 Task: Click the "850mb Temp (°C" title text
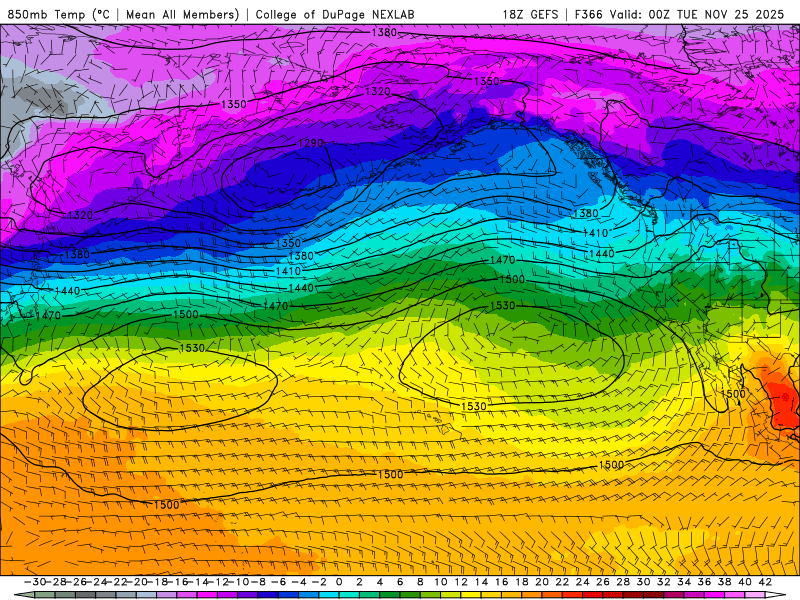pos(59,15)
